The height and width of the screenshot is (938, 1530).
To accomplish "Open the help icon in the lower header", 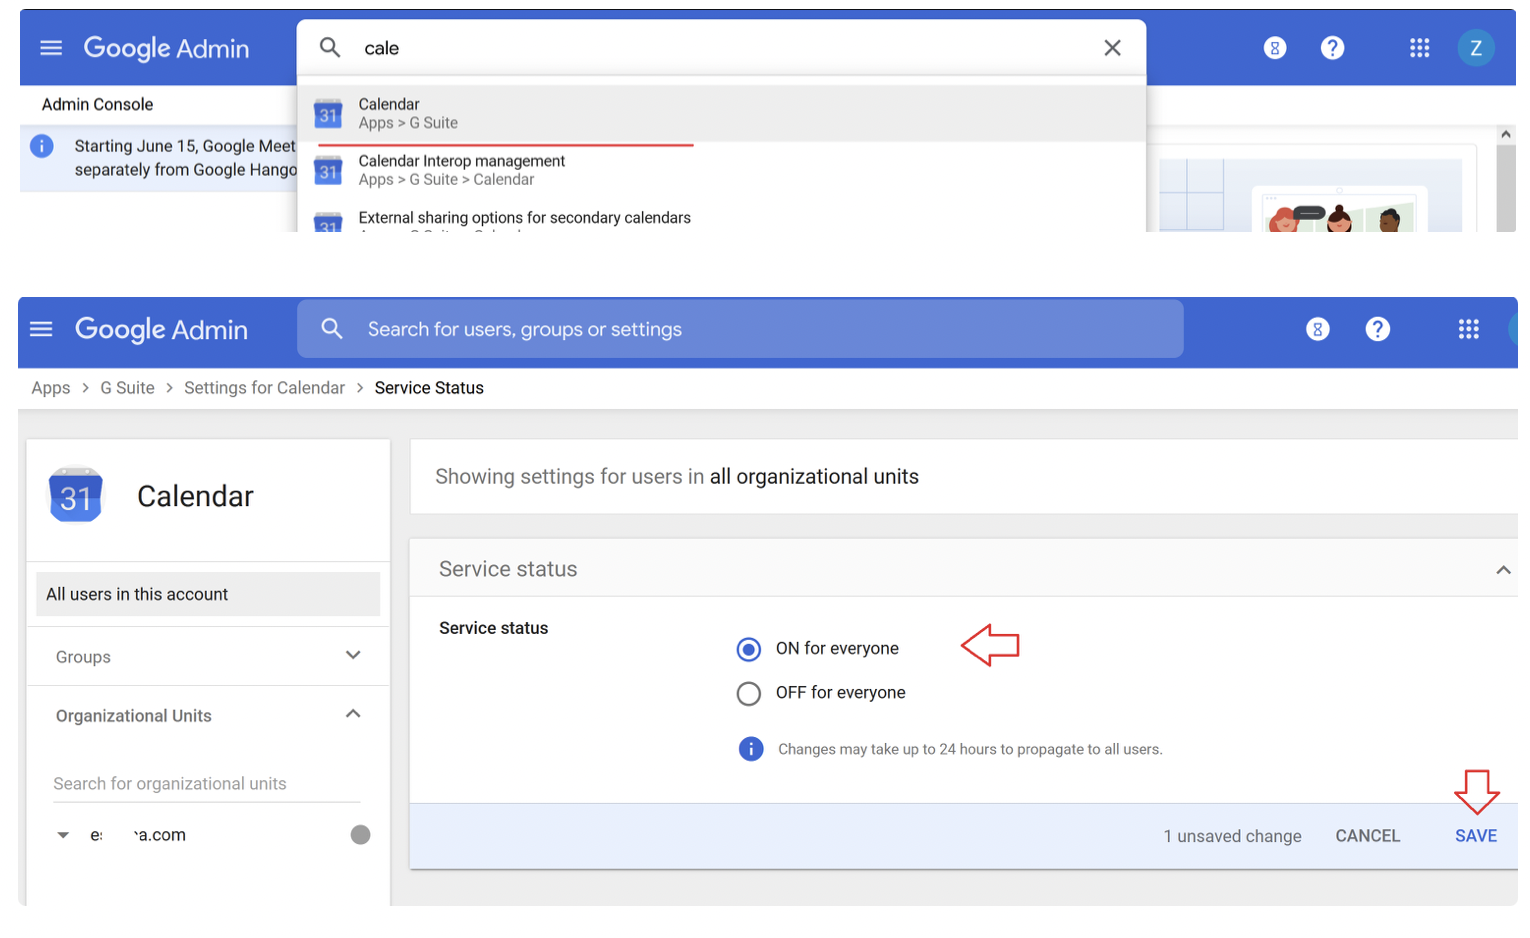I will [x=1377, y=329].
